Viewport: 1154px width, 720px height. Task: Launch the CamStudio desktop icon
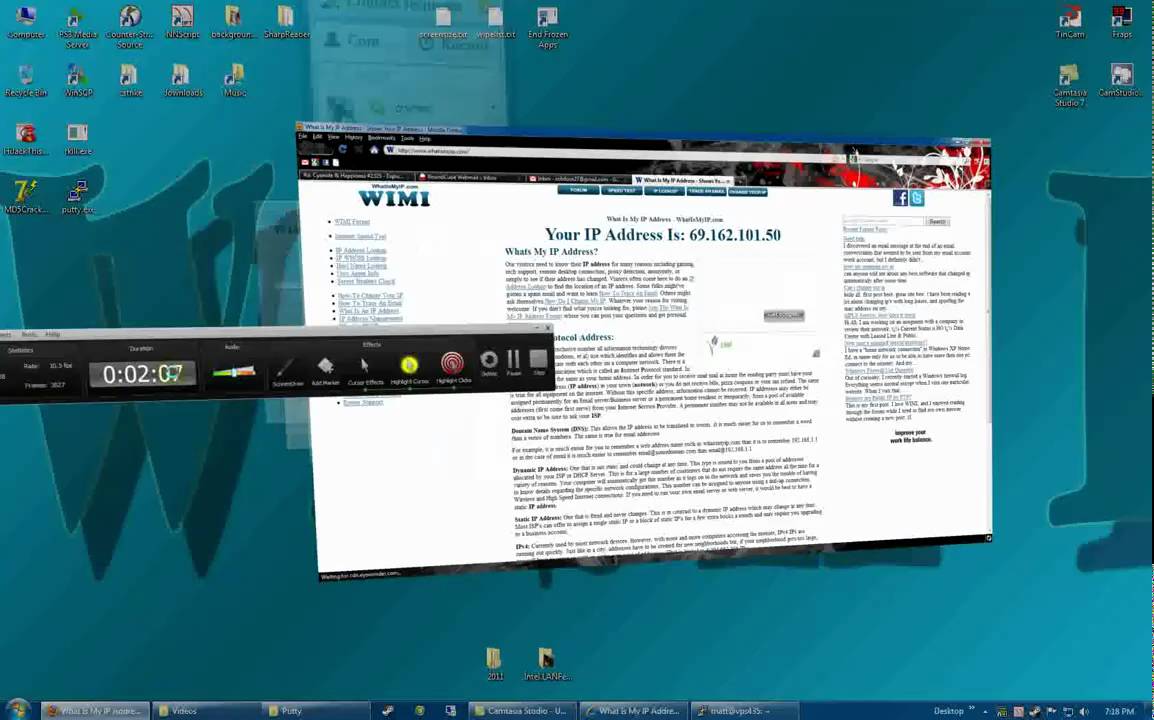(1122, 80)
